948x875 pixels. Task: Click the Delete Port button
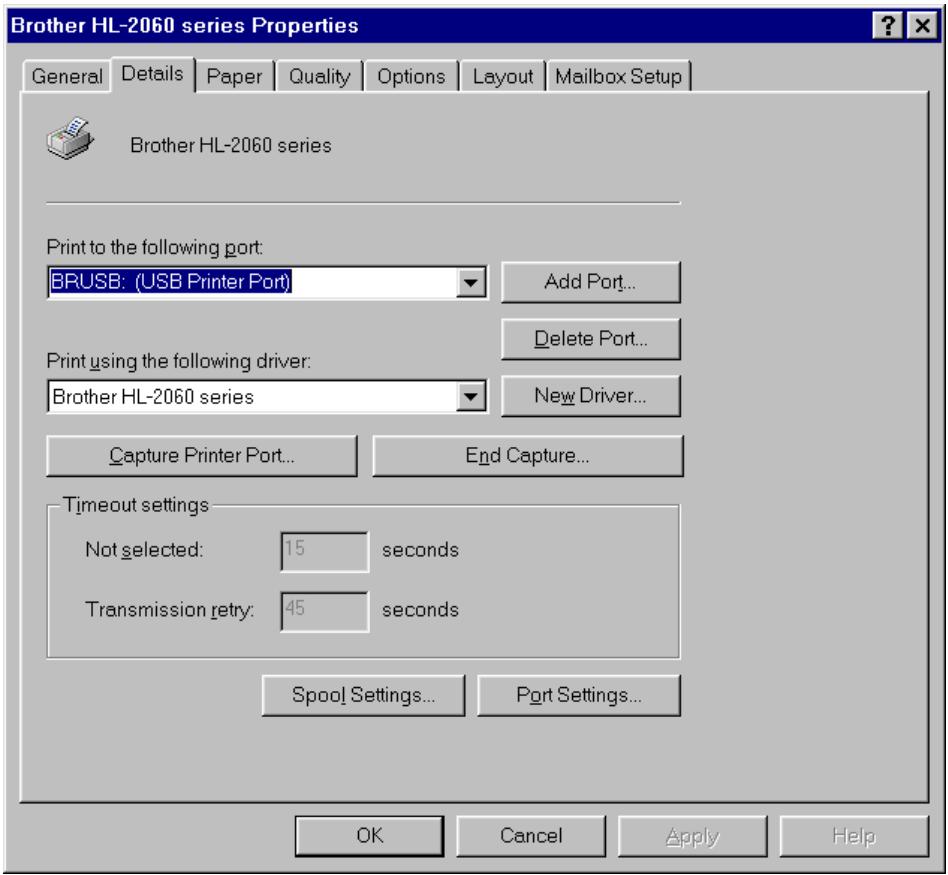pyautogui.click(x=591, y=339)
